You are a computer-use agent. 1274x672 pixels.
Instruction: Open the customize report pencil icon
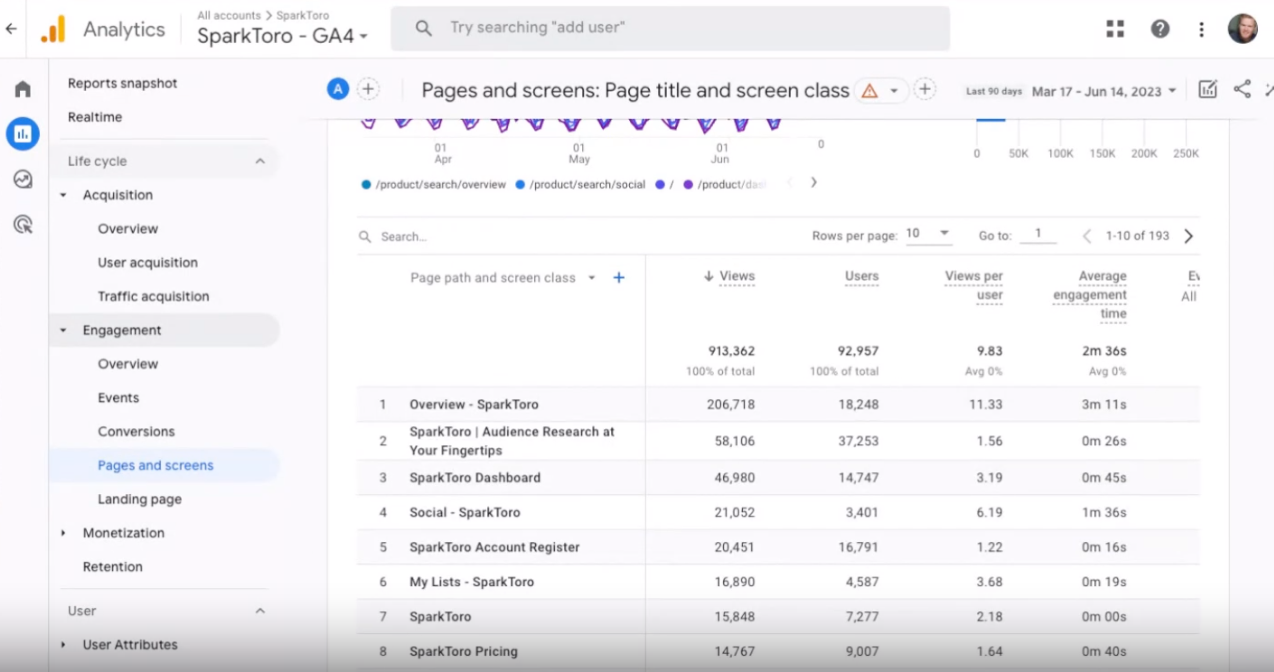point(1208,90)
